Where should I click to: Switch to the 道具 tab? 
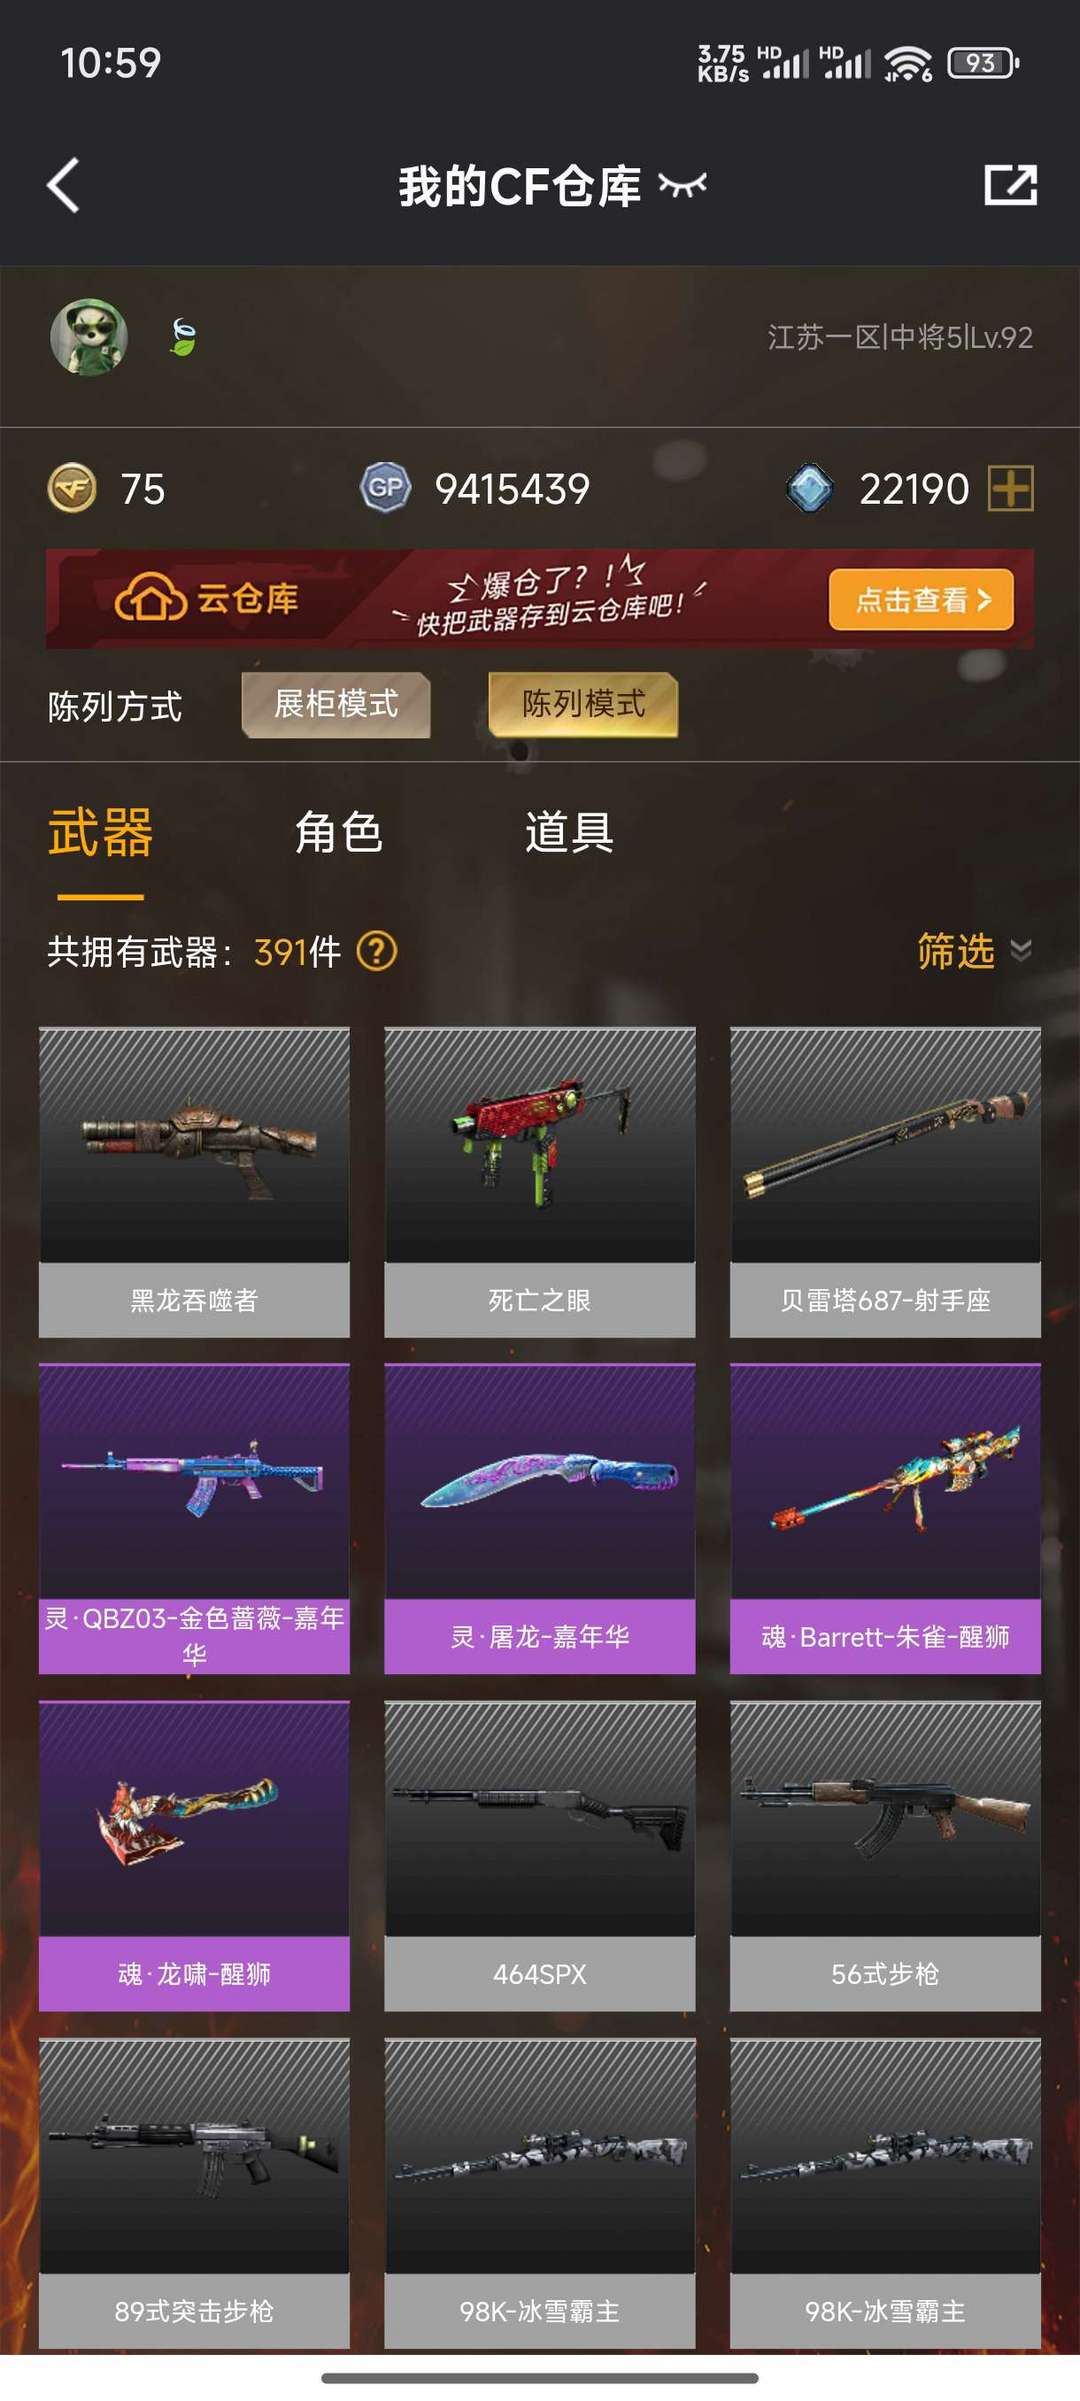click(x=569, y=833)
